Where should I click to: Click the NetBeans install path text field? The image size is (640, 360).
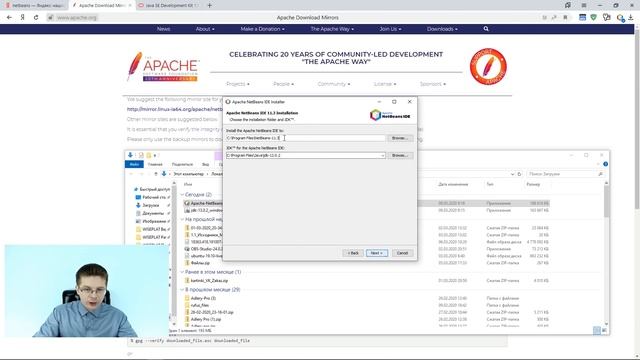pos(306,138)
